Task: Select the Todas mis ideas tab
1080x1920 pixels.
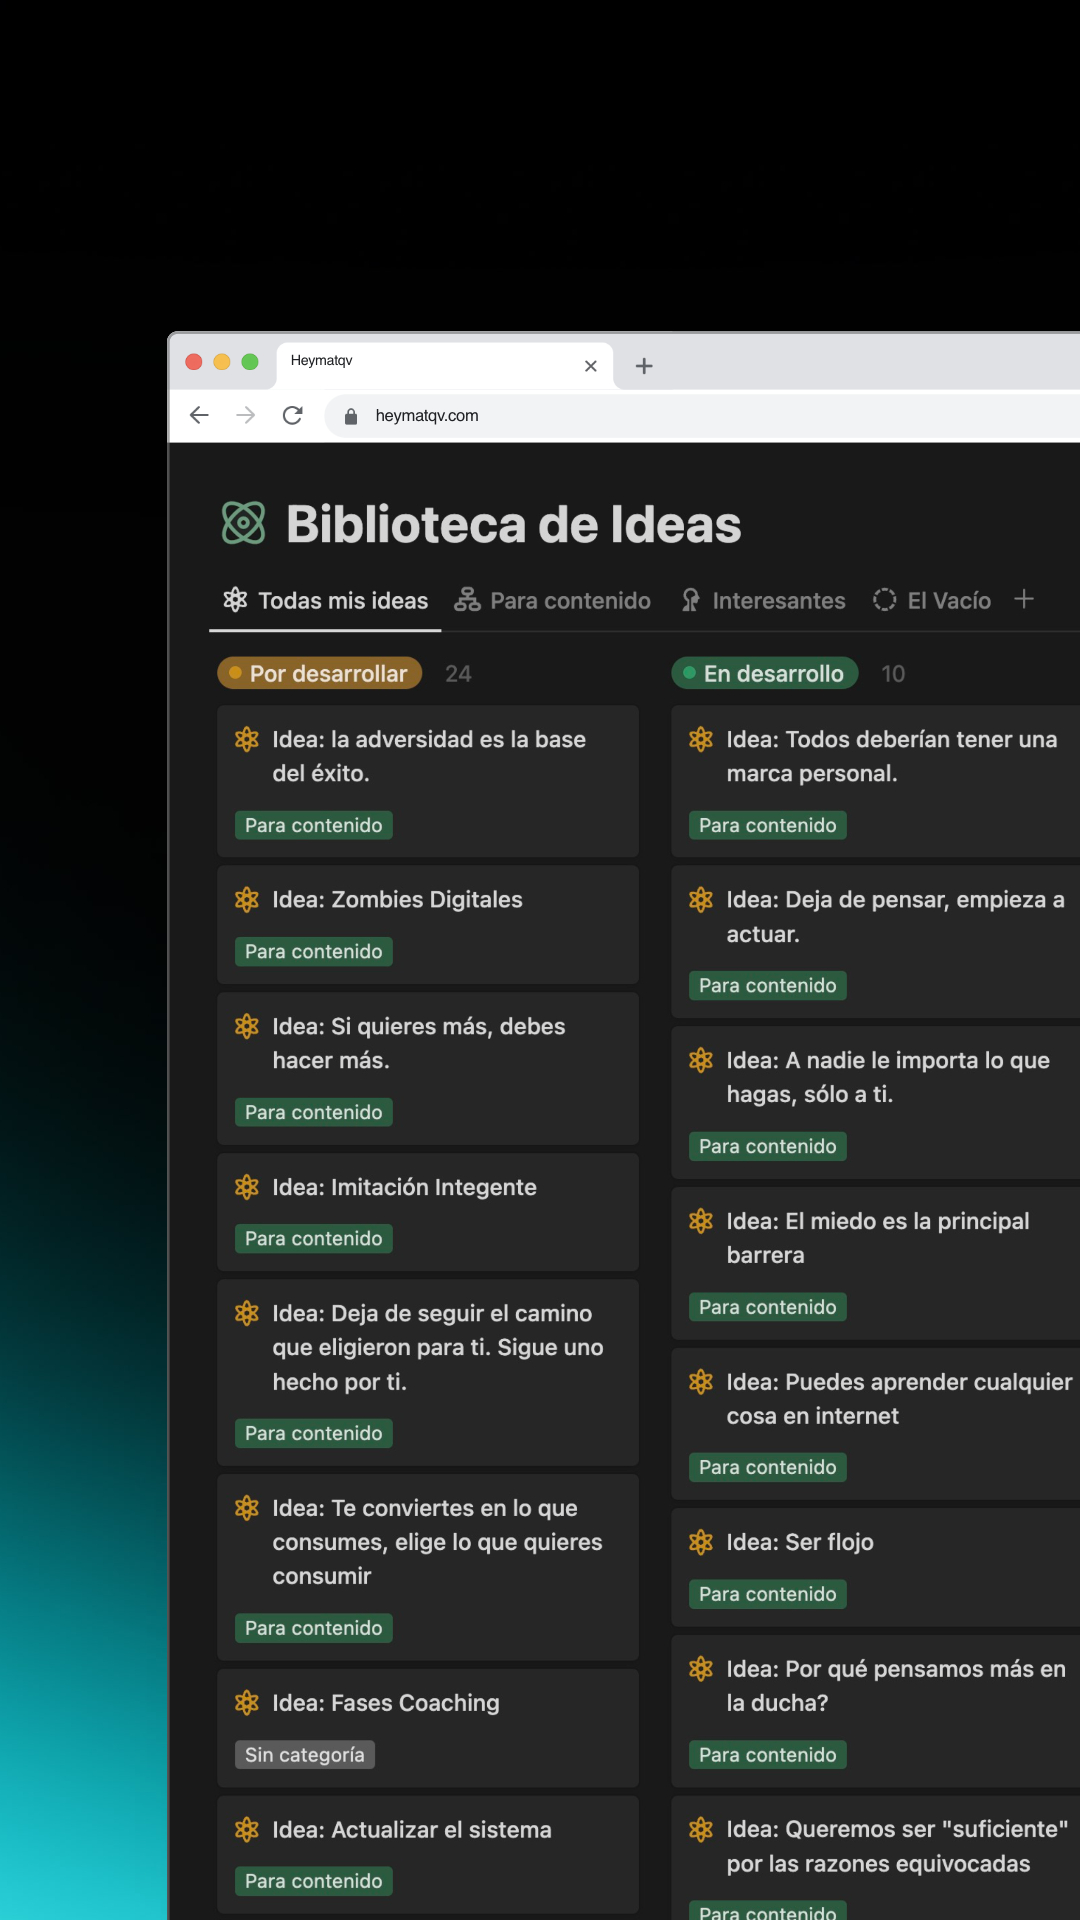Action: click(325, 601)
